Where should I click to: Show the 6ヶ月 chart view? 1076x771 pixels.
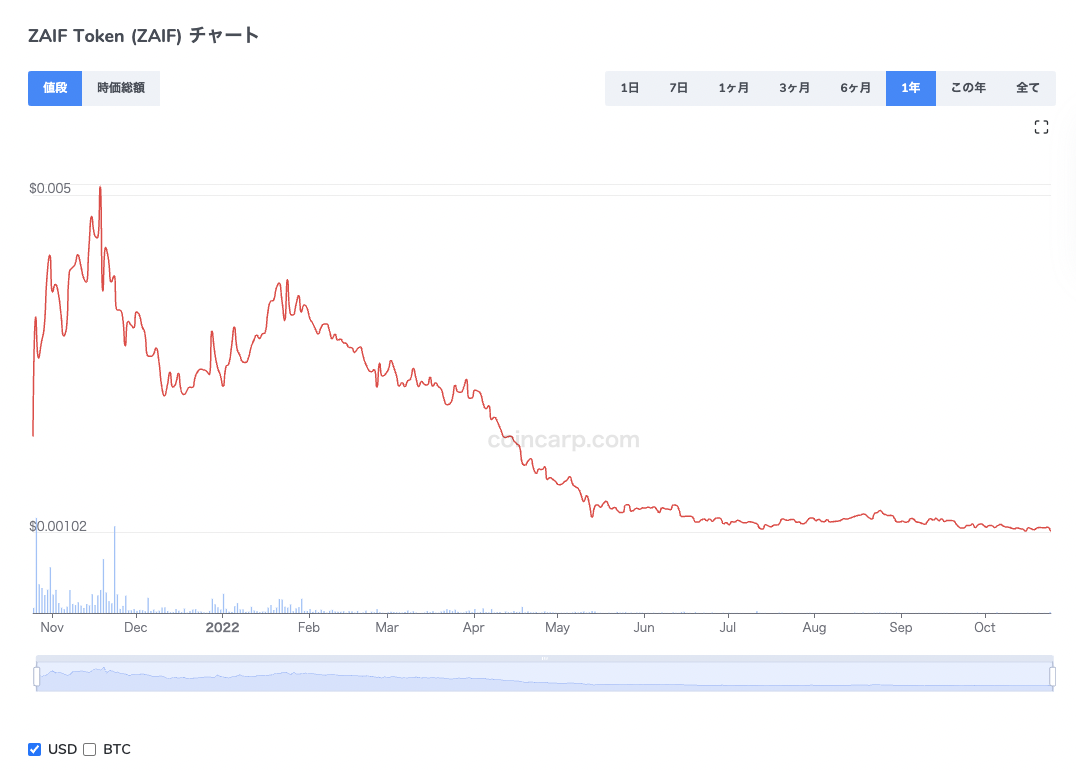856,88
